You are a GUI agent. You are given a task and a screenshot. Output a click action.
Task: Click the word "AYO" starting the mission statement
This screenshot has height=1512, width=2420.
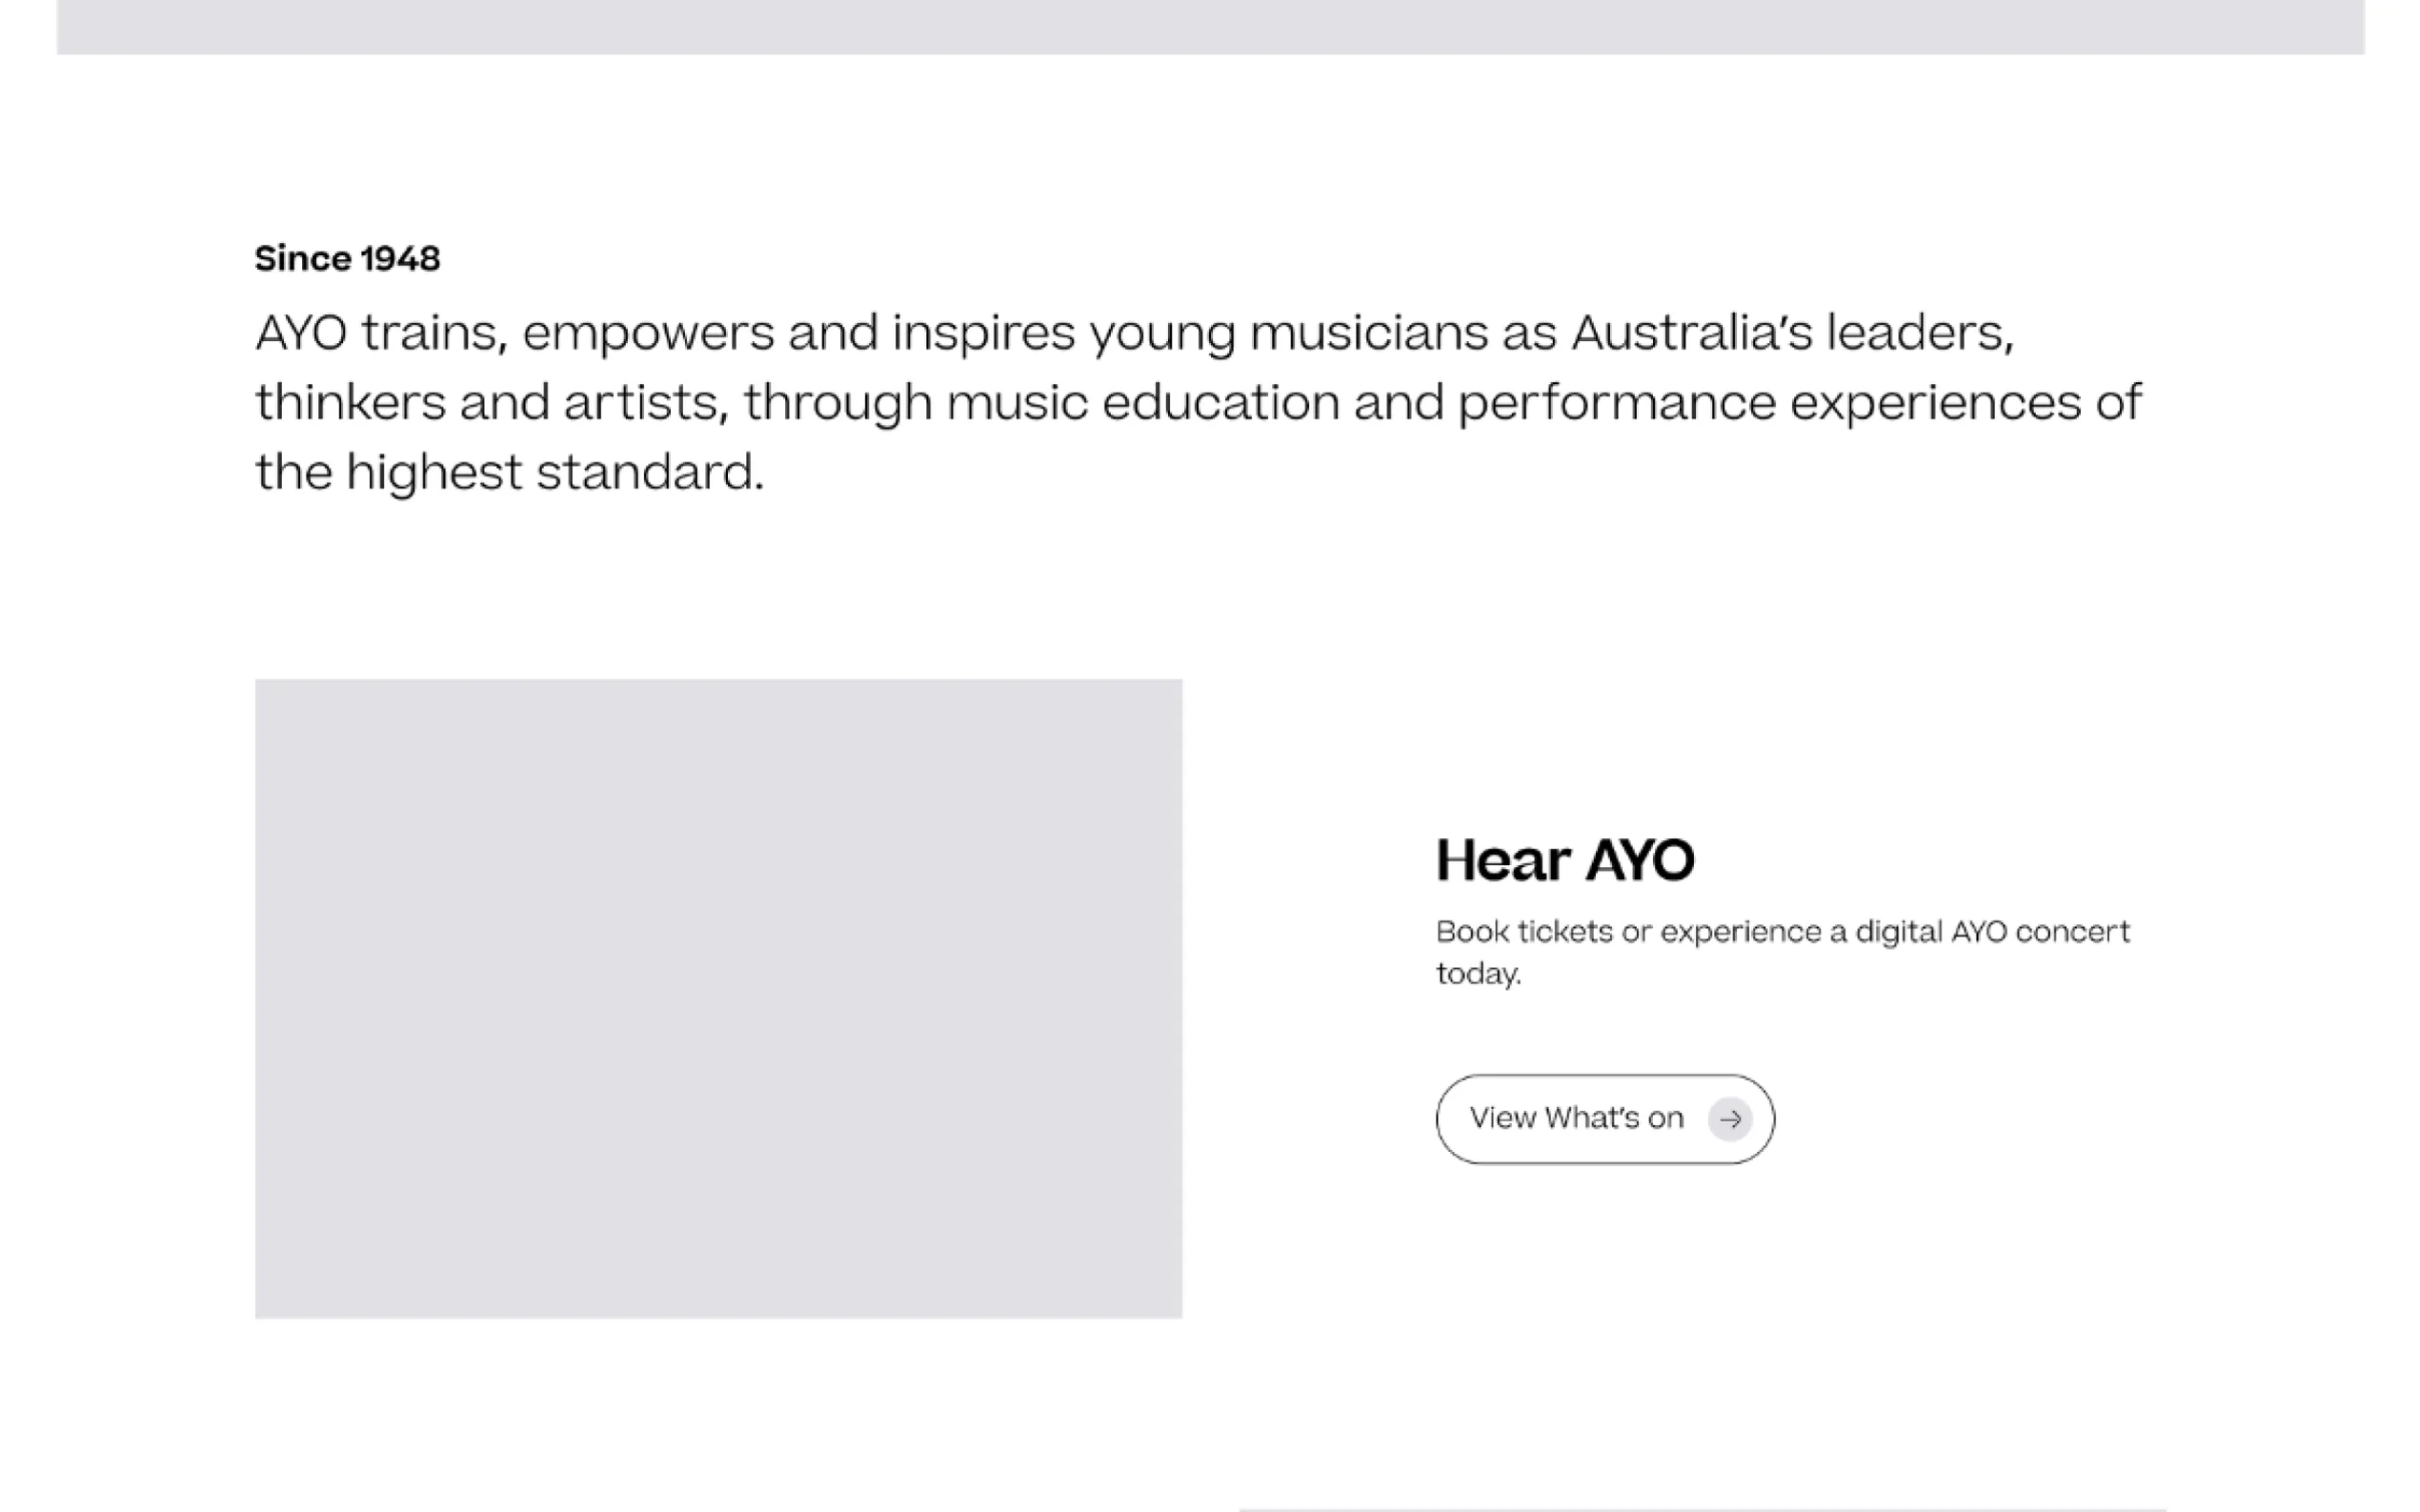pos(301,332)
